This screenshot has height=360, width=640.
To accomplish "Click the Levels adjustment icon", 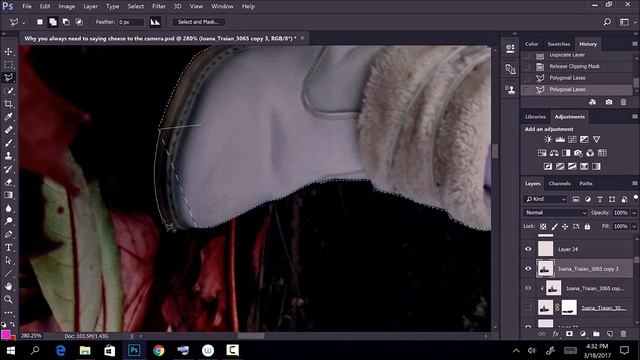I will point(560,140).
